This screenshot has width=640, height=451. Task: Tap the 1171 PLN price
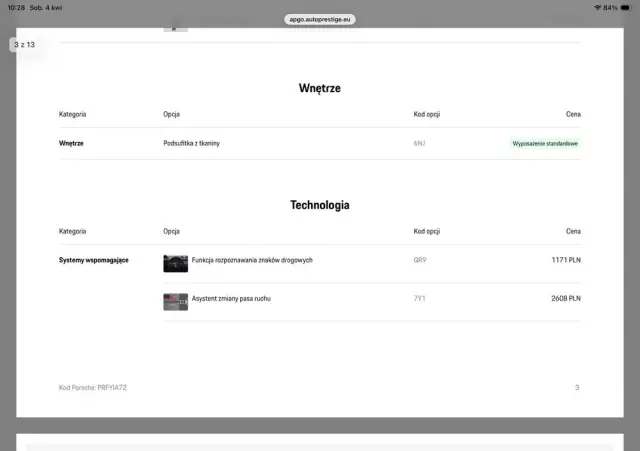[565, 260]
